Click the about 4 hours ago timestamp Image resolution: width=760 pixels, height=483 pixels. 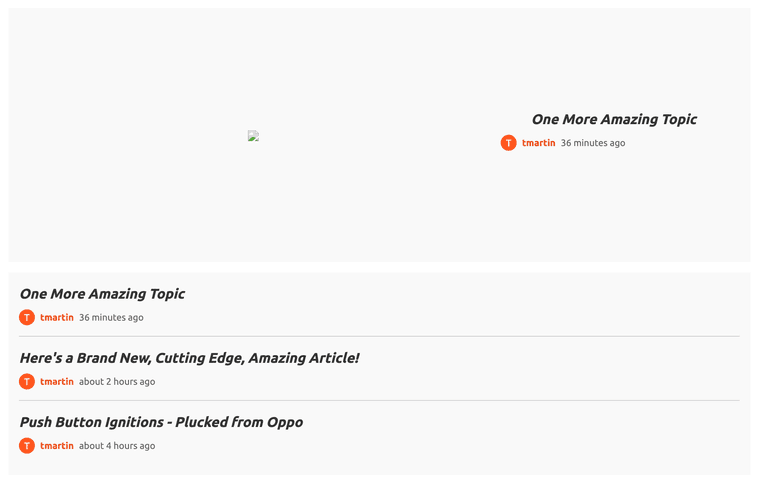pos(117,446)
